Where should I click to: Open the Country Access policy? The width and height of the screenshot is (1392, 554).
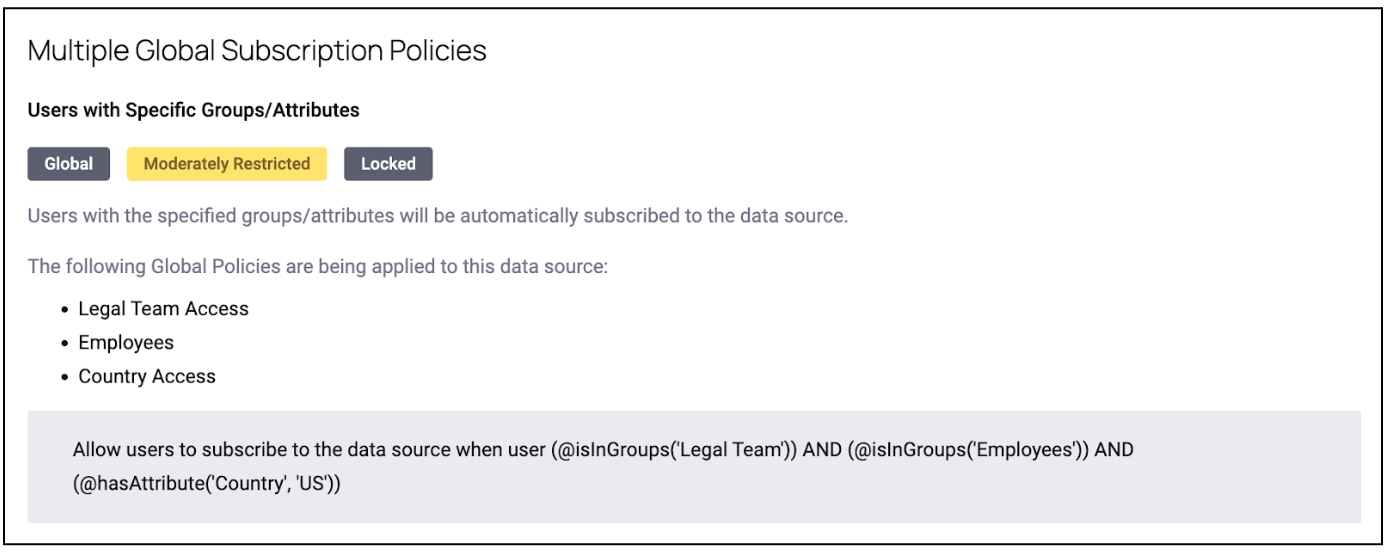point(147,377)
